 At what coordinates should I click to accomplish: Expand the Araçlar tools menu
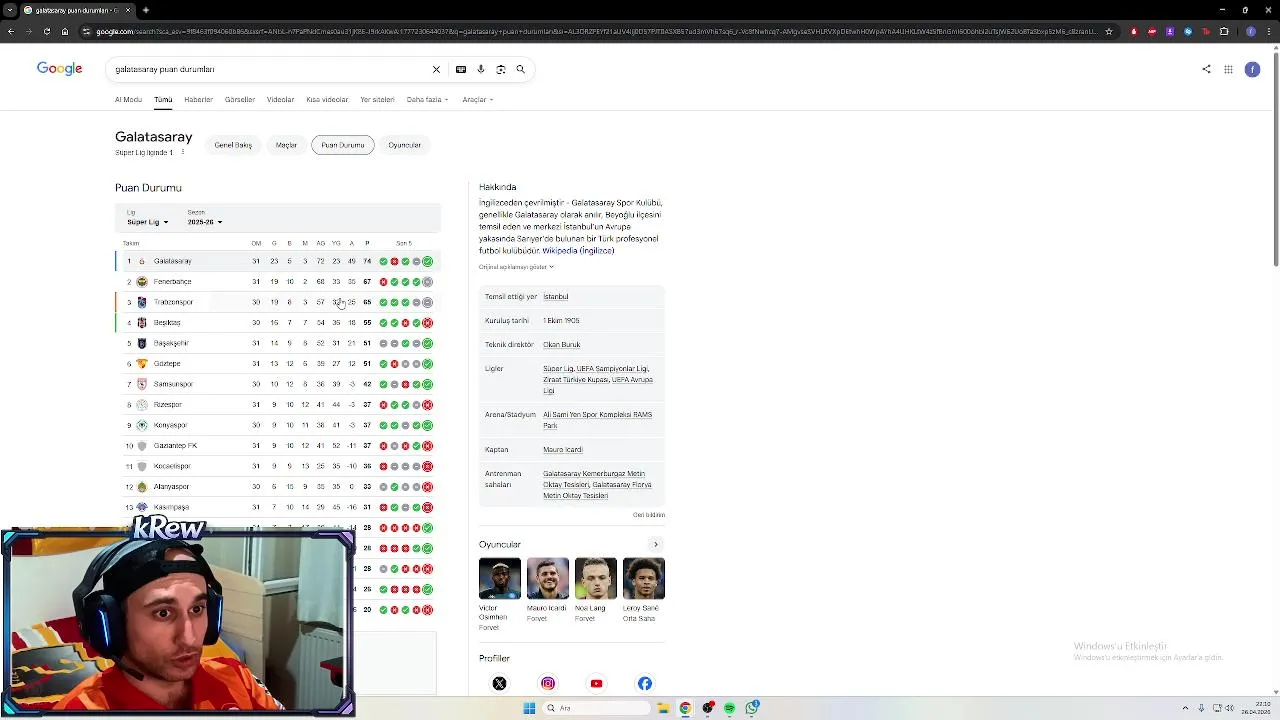coord(478,100)
